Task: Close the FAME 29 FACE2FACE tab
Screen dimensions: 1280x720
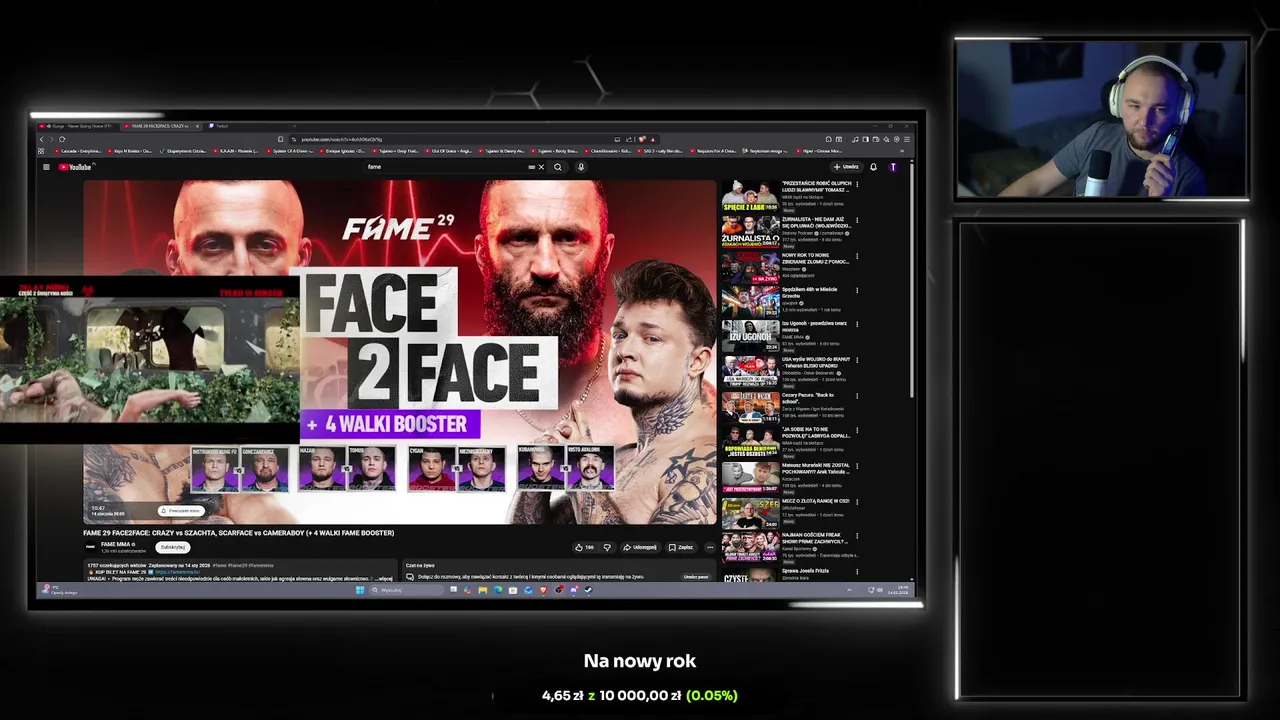Action: tap(197, 126)
